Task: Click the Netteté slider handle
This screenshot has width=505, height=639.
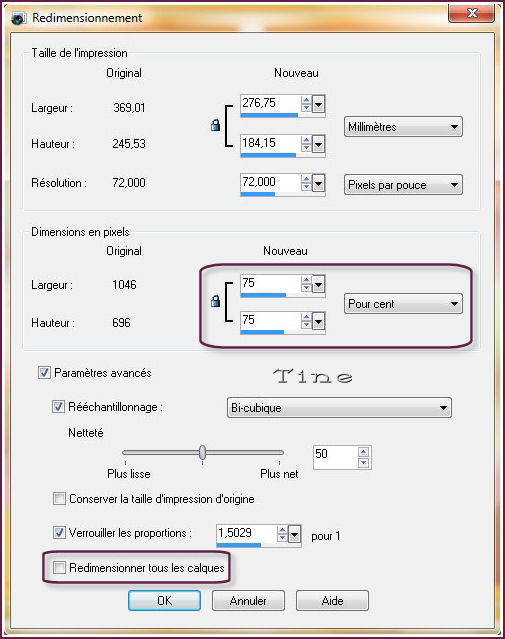Action: 203,452
